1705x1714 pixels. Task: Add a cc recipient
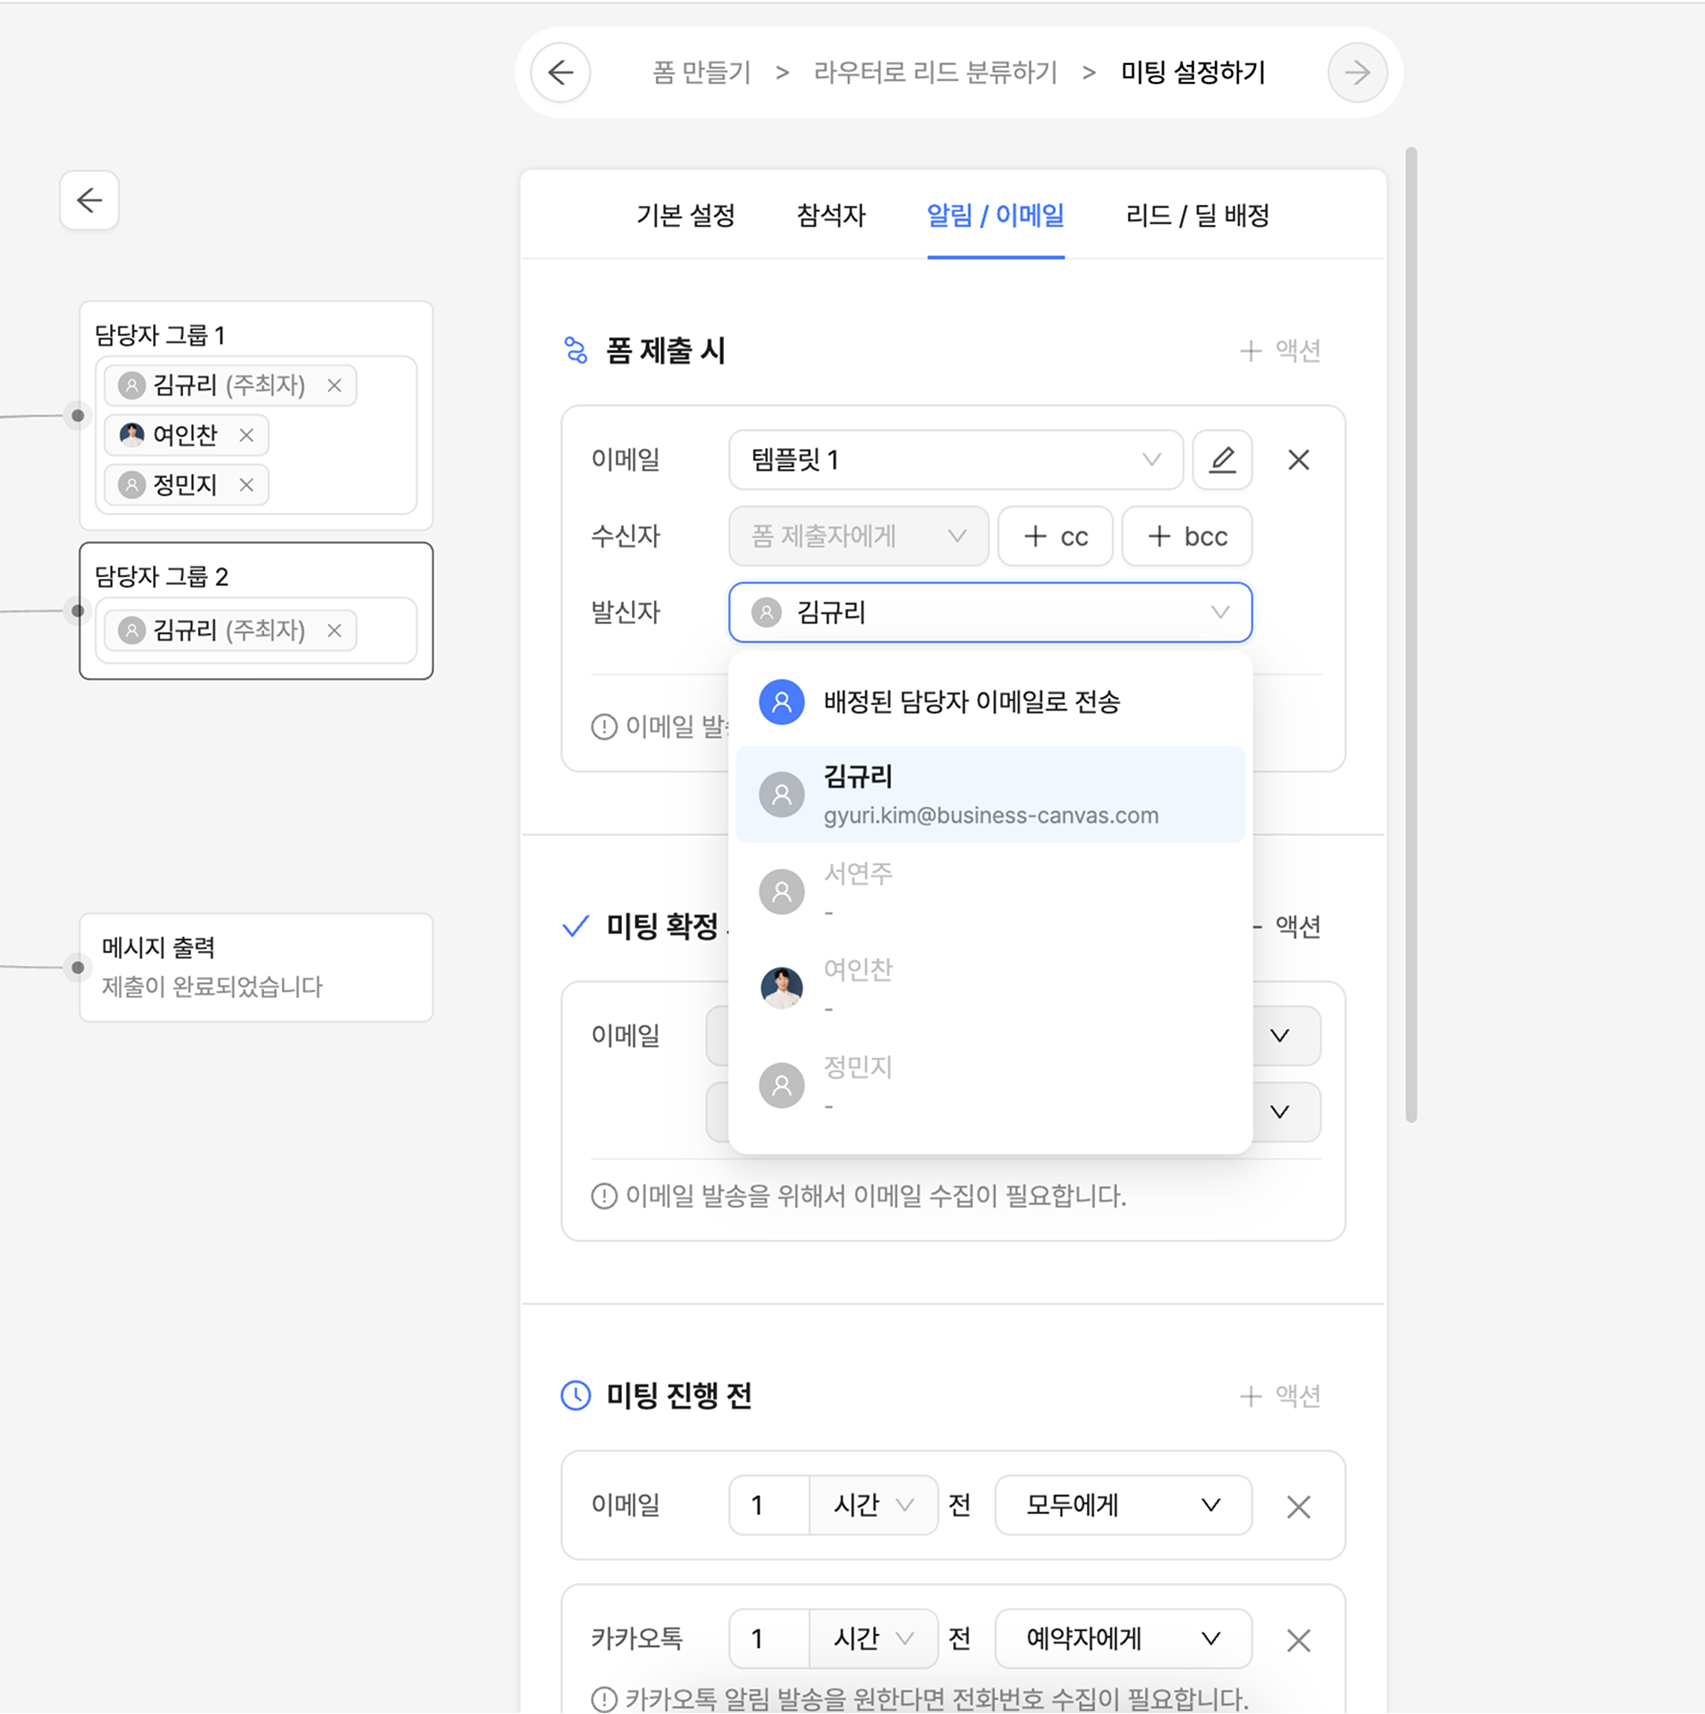1056,536
